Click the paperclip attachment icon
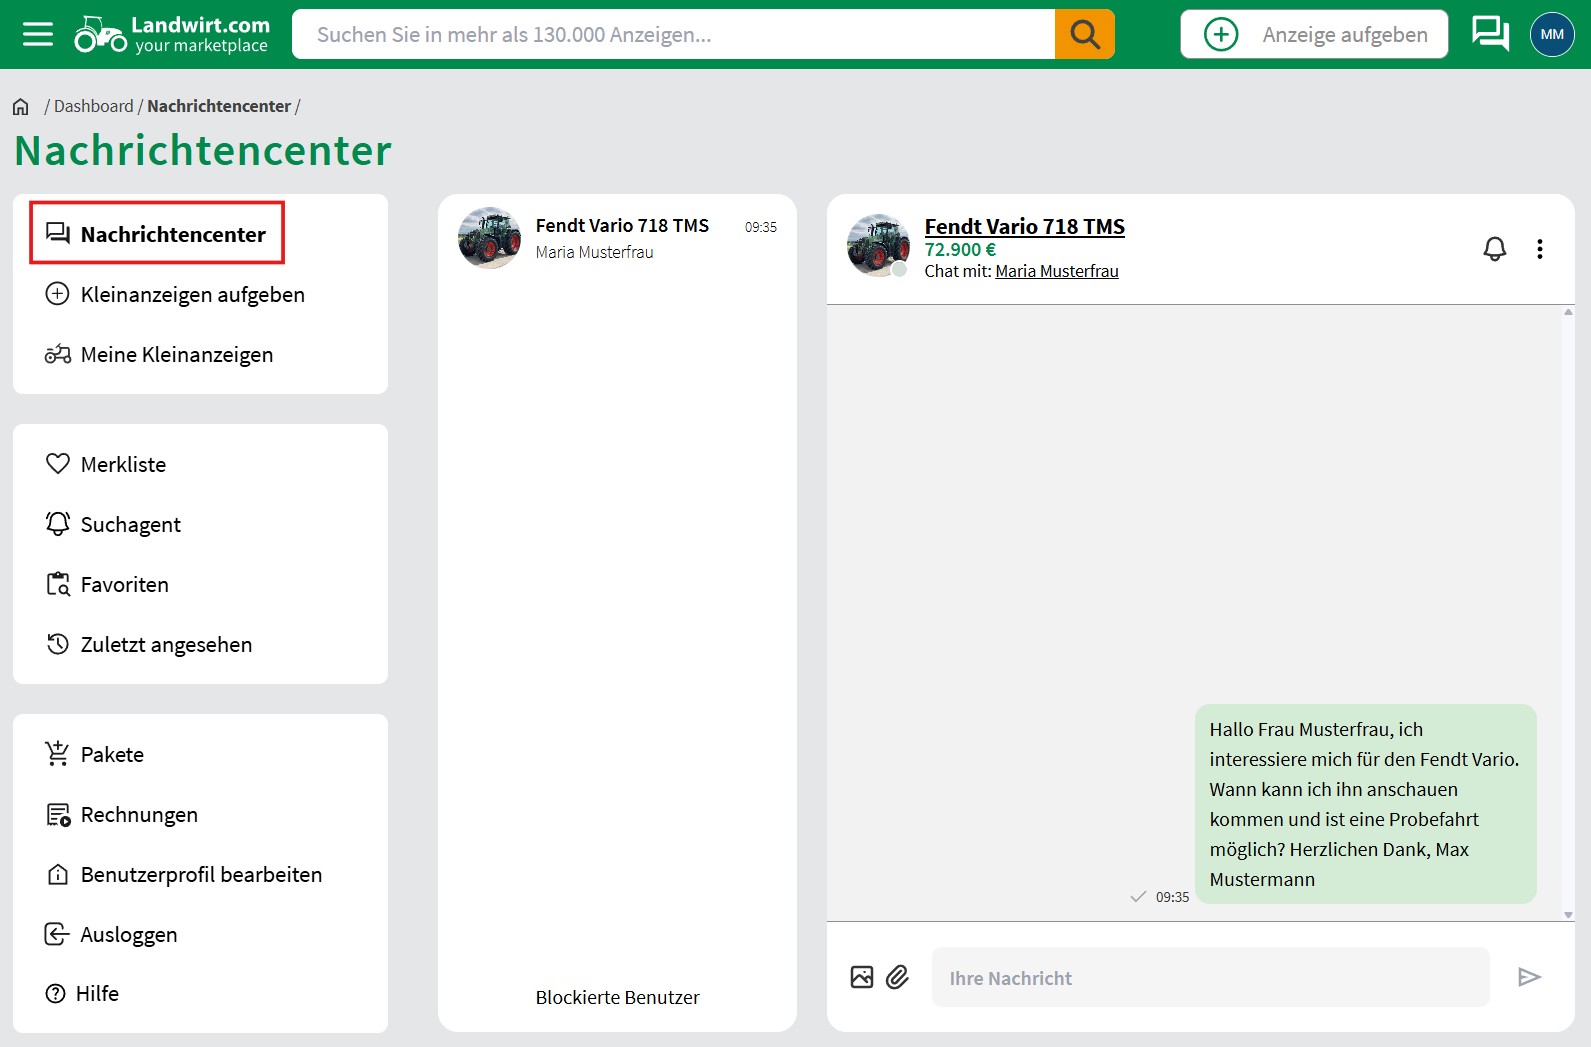Screen dimensions: 1591x1047 (897, 977)
